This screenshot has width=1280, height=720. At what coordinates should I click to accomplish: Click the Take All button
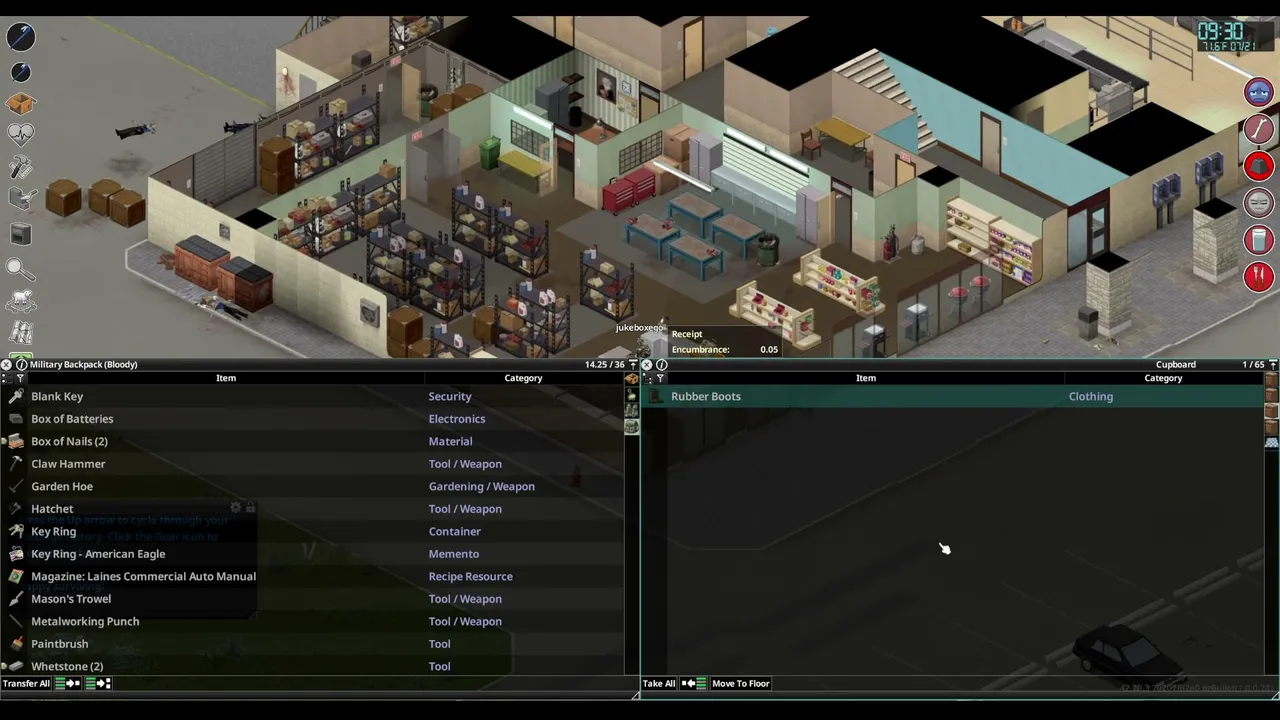659,684
